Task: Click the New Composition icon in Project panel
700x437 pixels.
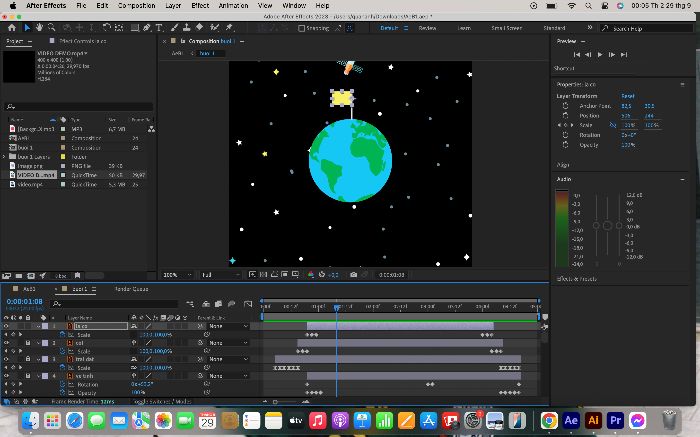Action: [31, 276]
